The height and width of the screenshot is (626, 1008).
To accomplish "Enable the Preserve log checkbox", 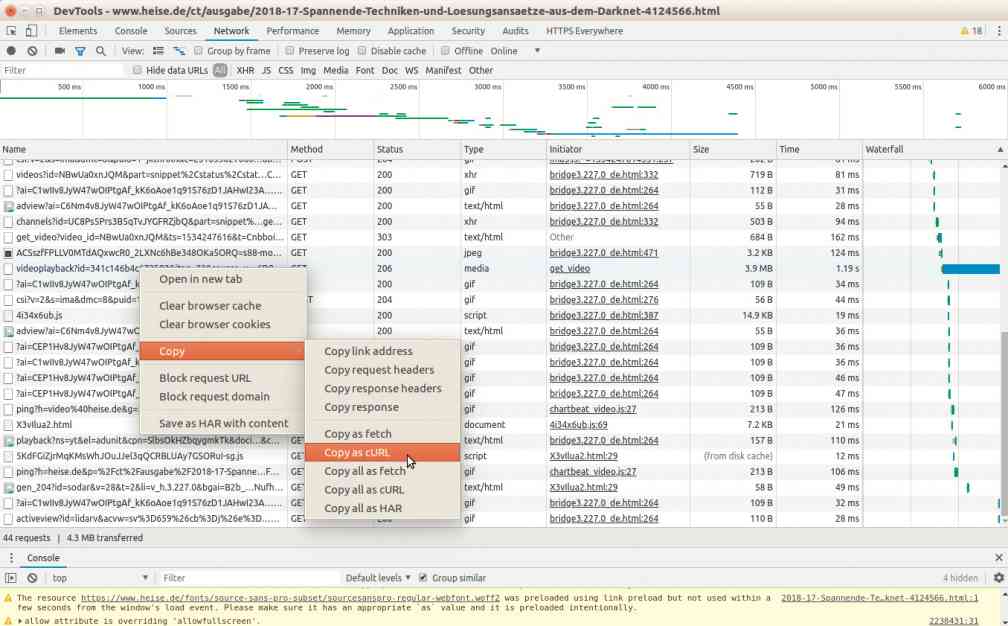I will pyautogui.click(x=288, y=51).
